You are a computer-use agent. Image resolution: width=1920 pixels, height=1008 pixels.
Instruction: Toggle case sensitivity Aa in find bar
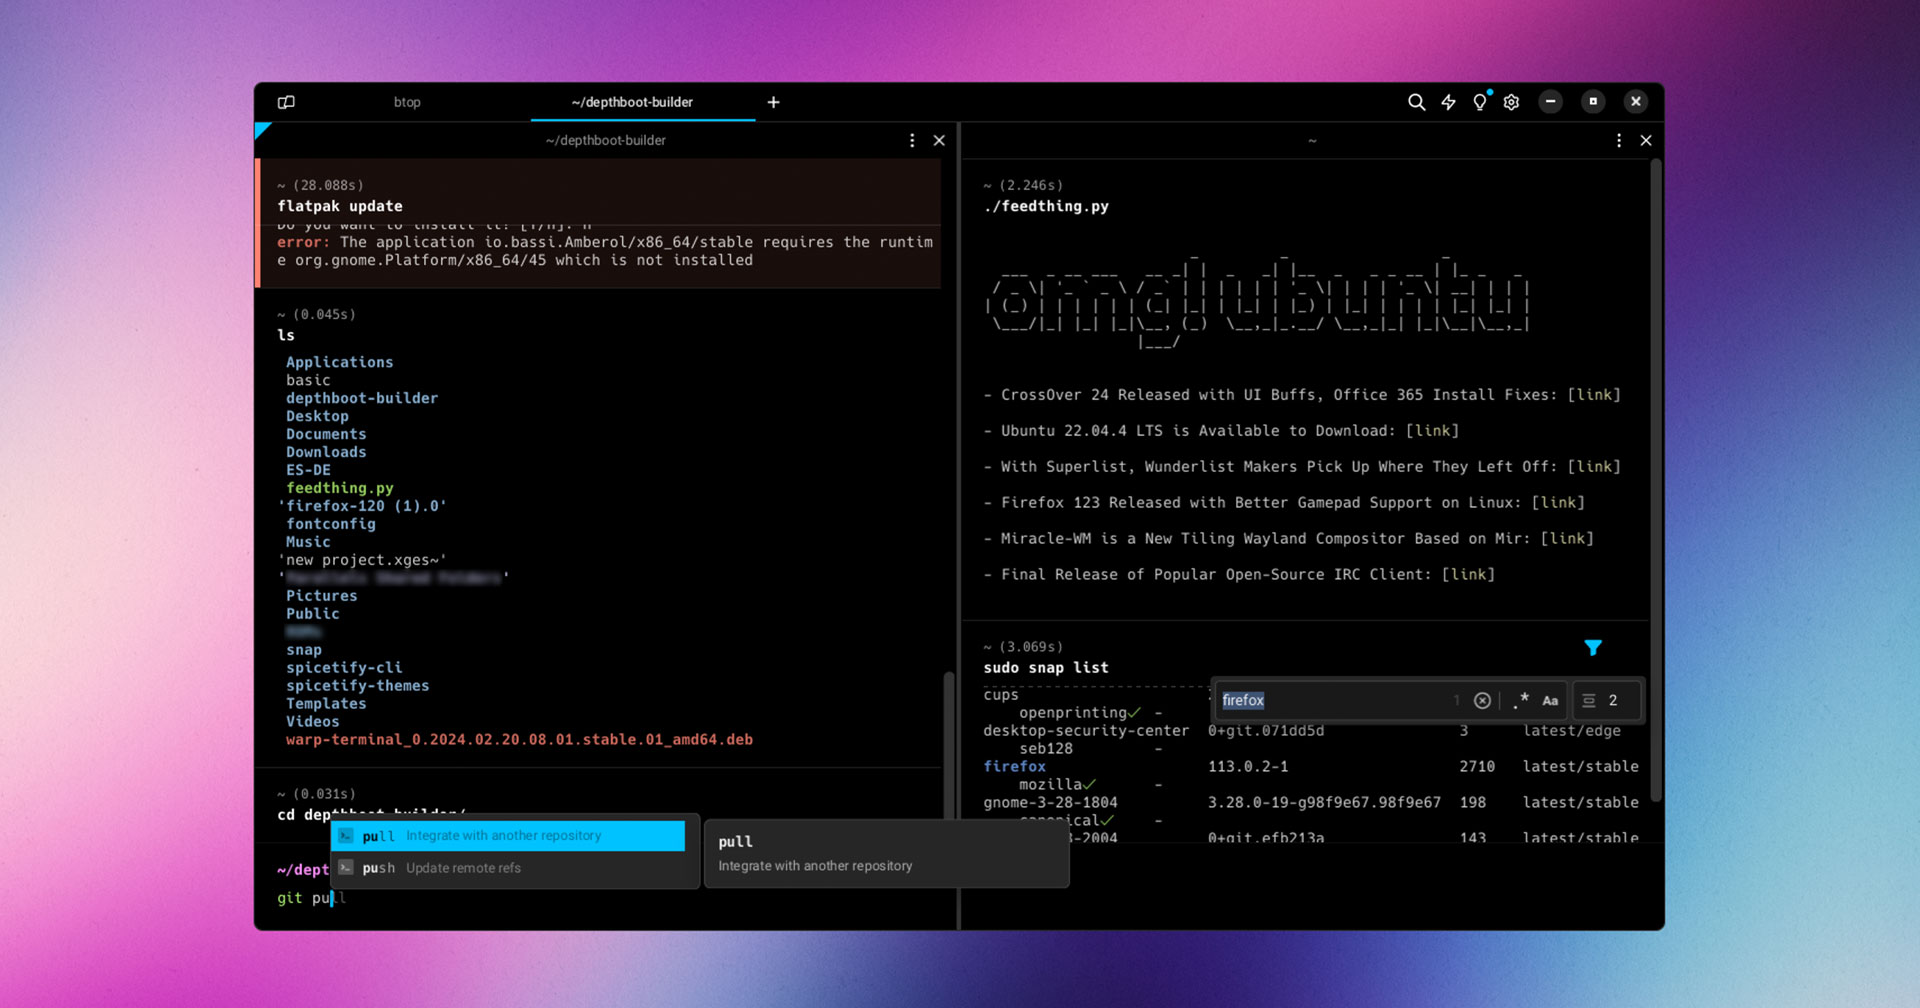pyautogui.click(x=1550, y=701)
